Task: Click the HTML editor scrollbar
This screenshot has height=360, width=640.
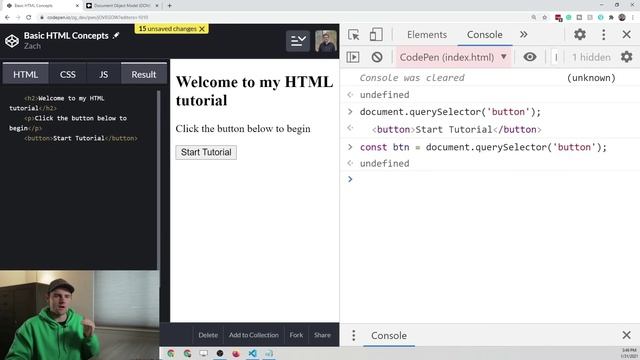Action: coord(158,180)
